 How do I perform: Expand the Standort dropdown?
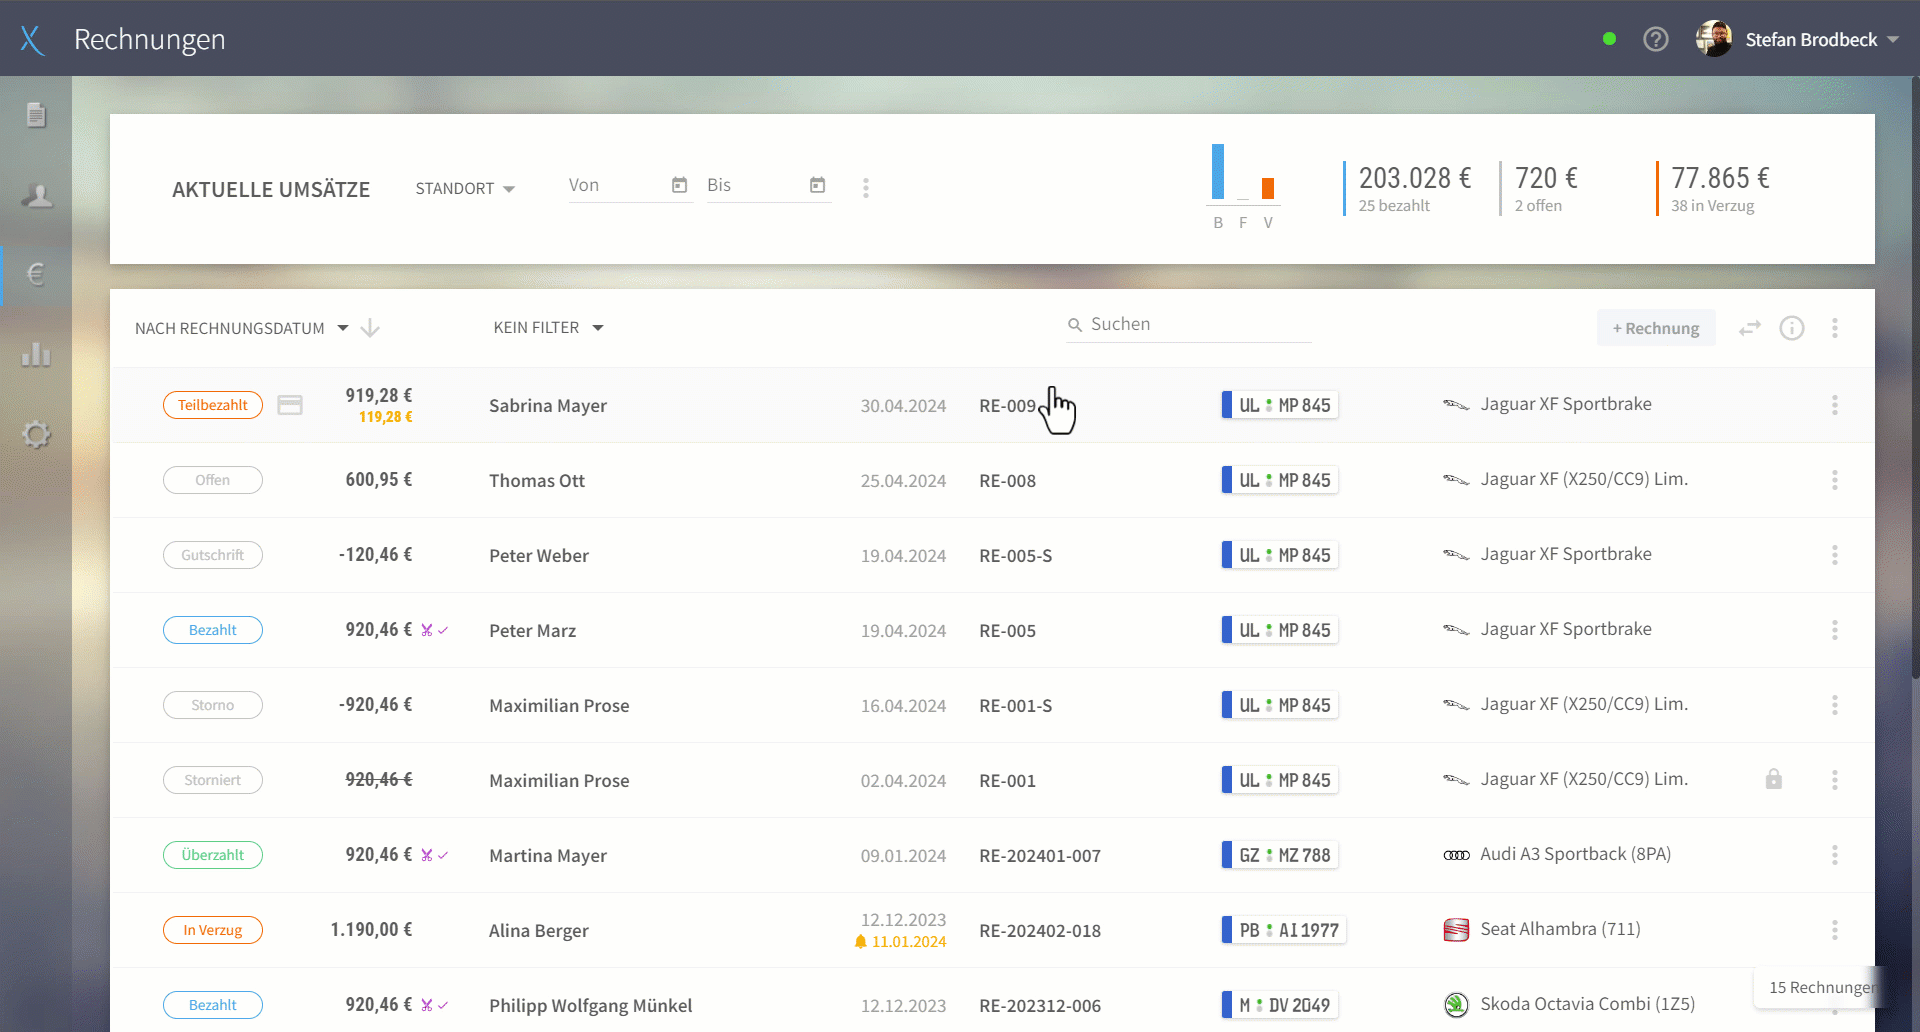[x=465, y=189]
